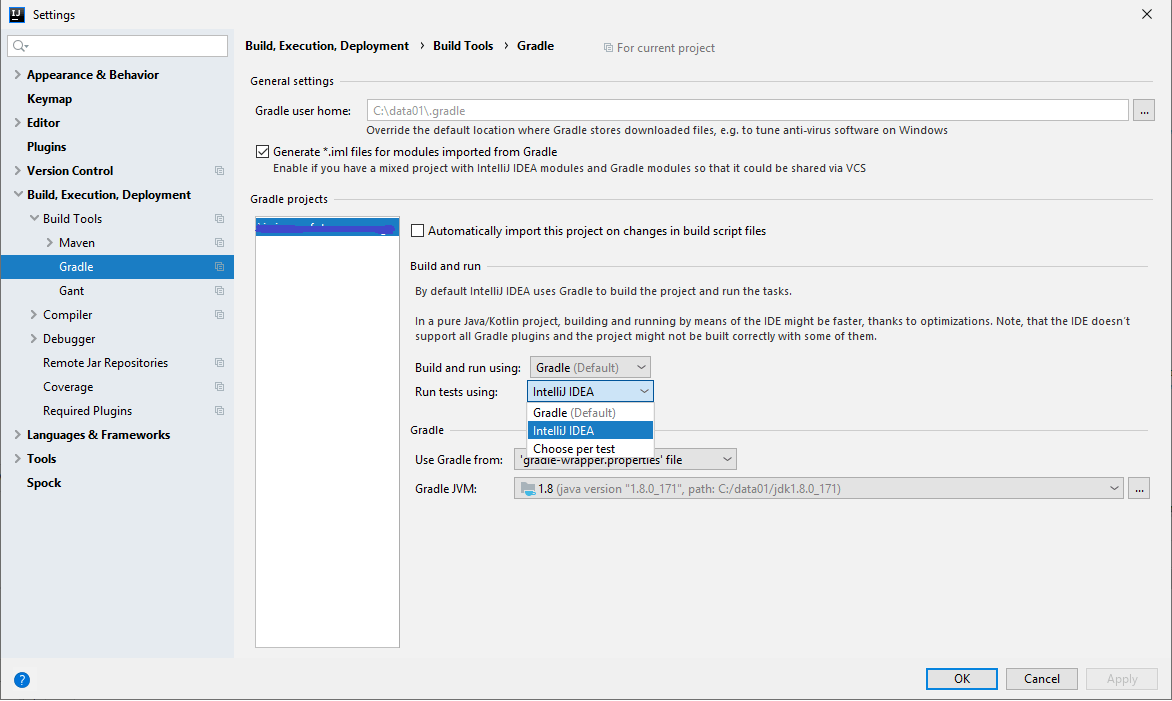Open Keymap settings
Screen dimensions: 1172x701
pyautogui.click(x=49, y=99)
